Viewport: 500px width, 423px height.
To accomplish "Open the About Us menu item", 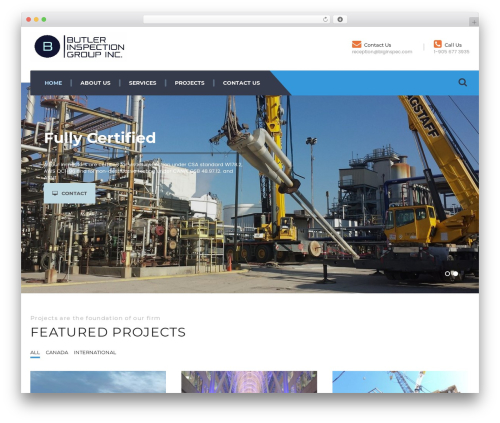I will 95,83.
